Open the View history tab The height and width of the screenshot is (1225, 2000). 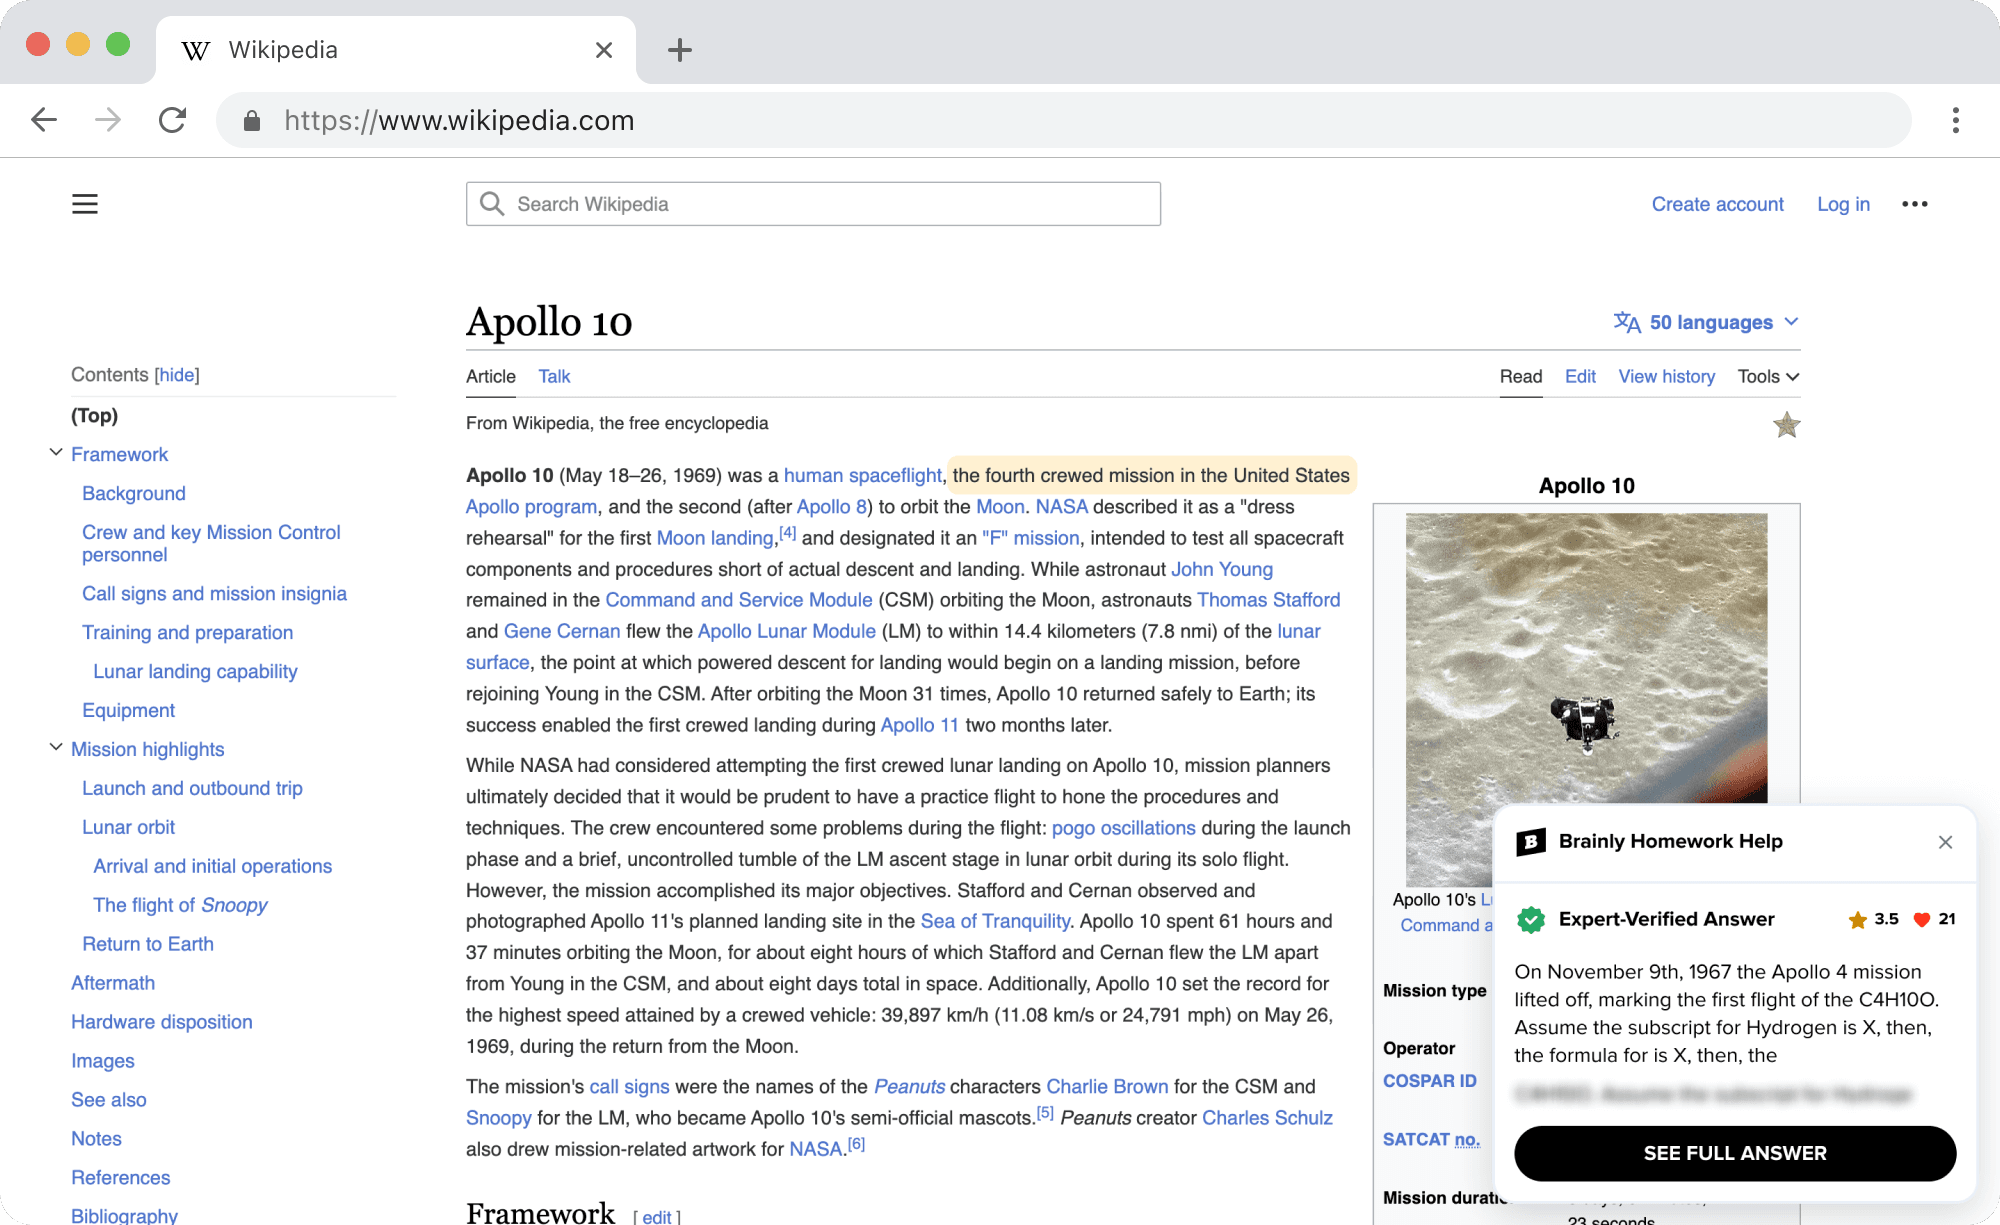(x=1666, y=377)
